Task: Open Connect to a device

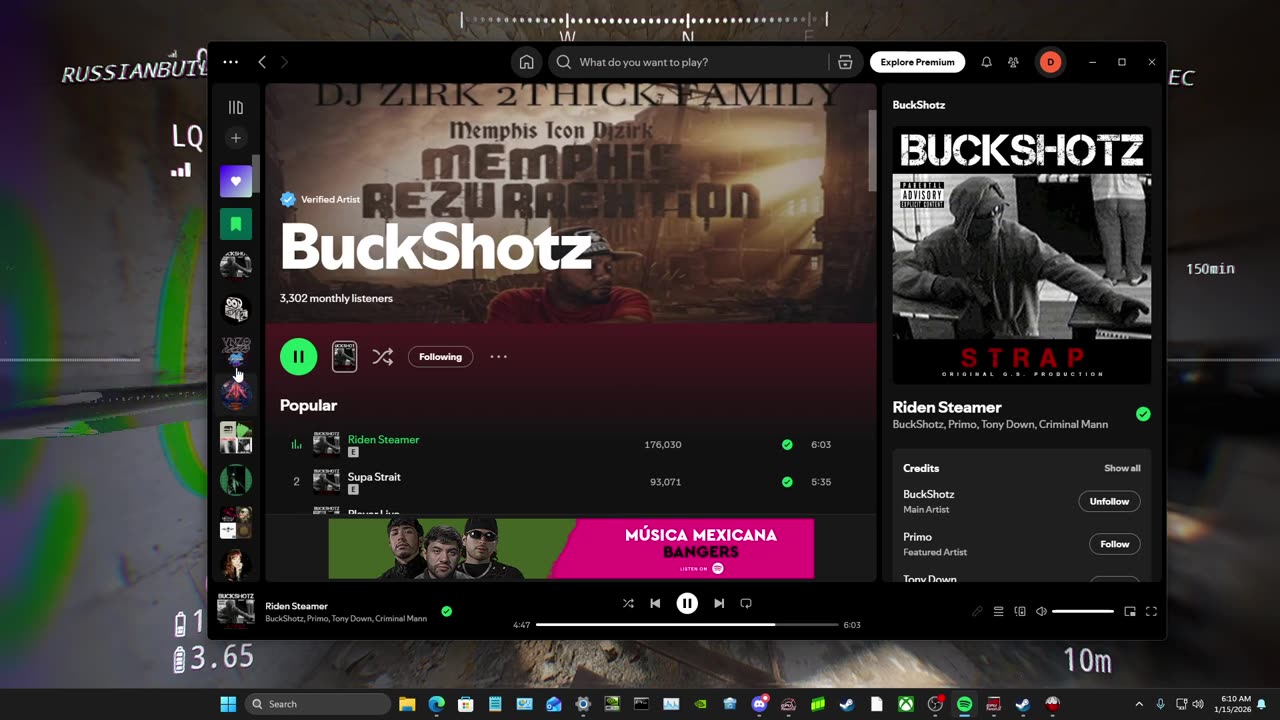Action: click(1020, 611)
